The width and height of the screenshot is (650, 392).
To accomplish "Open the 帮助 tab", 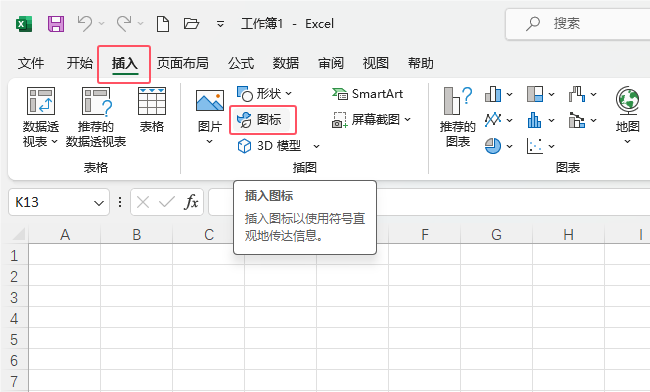I will pos(420,63).
